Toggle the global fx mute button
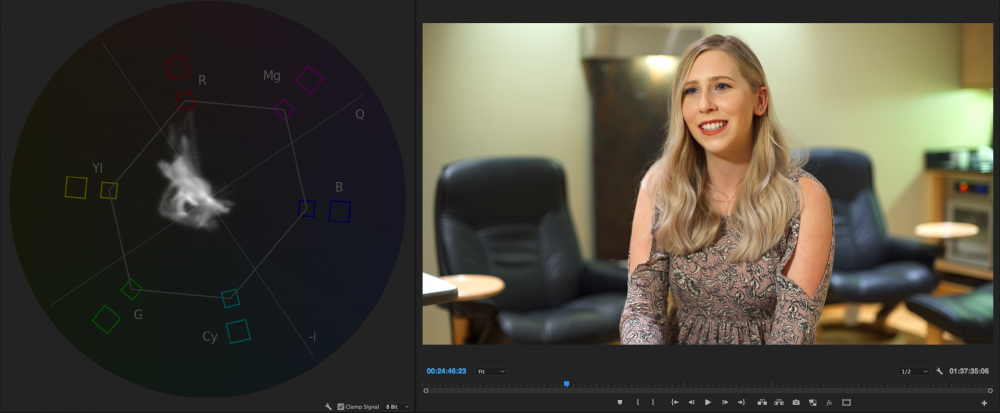 pos(829,402)
